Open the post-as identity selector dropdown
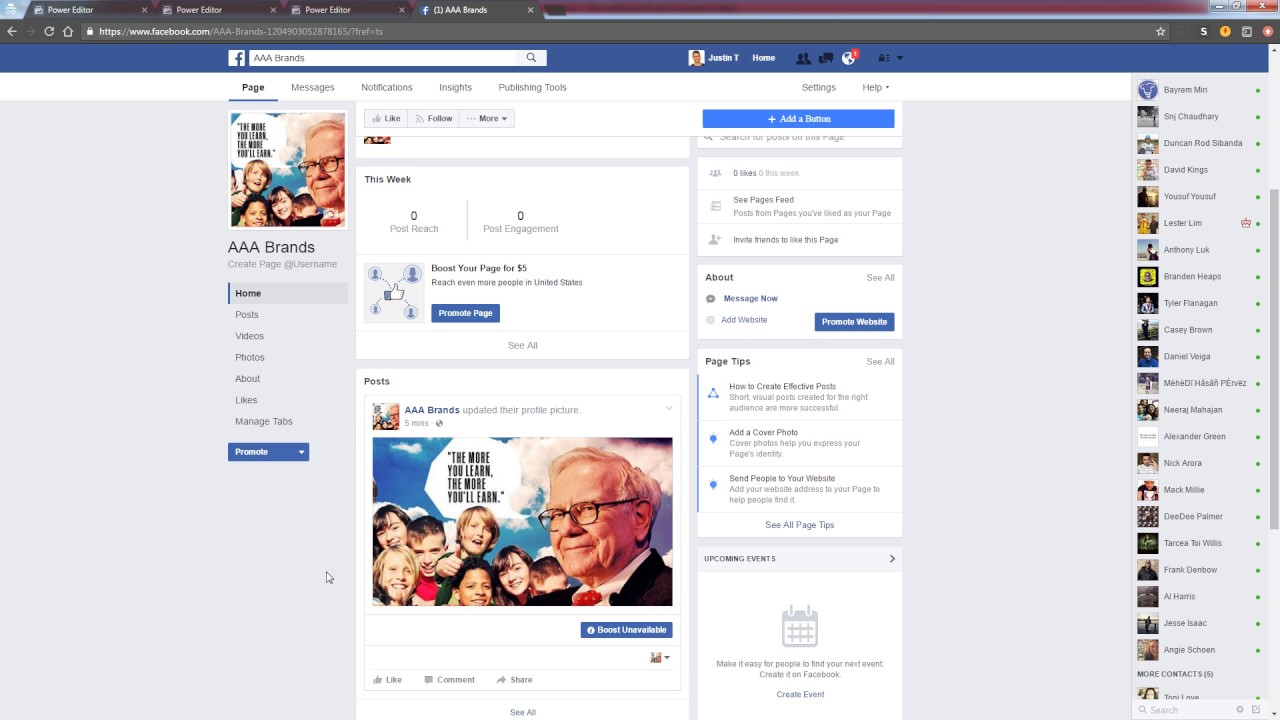 660,657
